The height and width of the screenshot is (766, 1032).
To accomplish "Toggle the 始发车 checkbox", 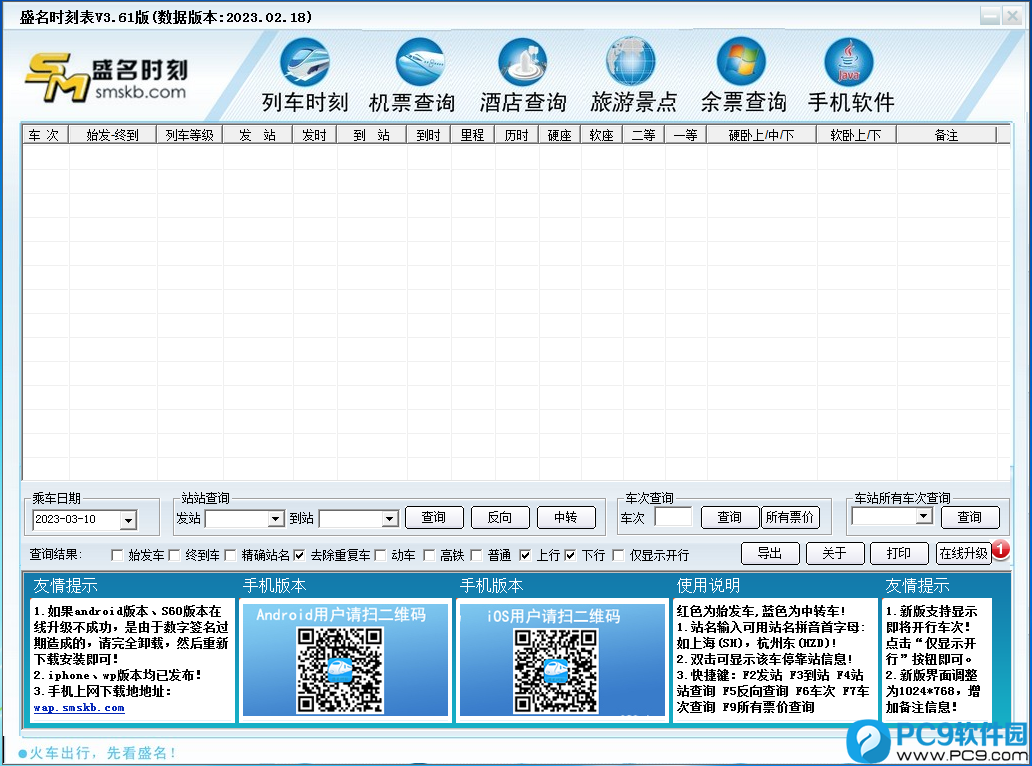I will [117, 555].
